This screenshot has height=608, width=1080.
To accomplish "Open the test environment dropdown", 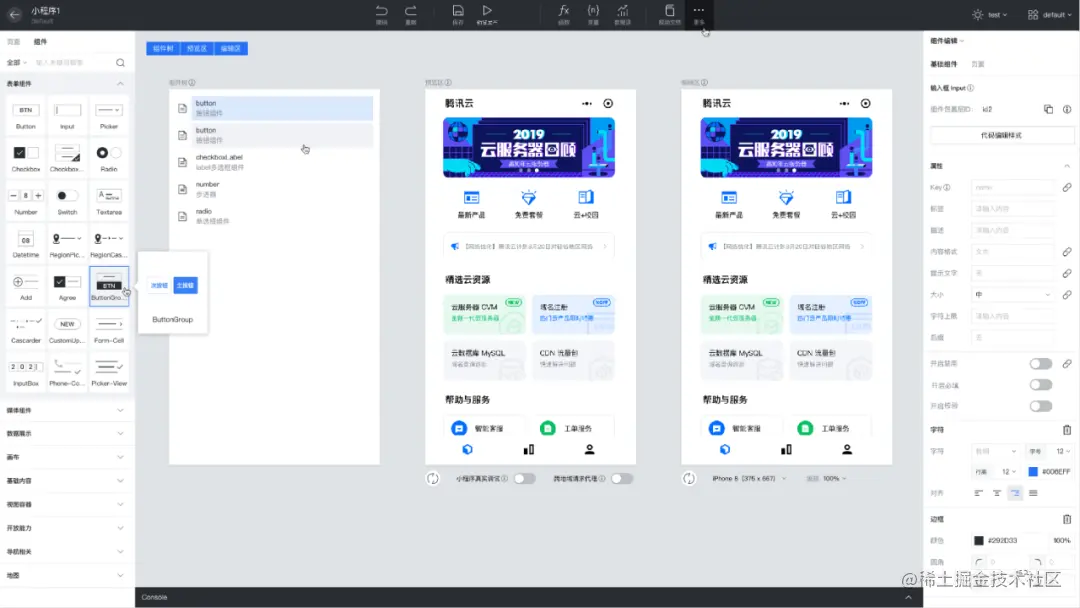I will click(990, 14).
